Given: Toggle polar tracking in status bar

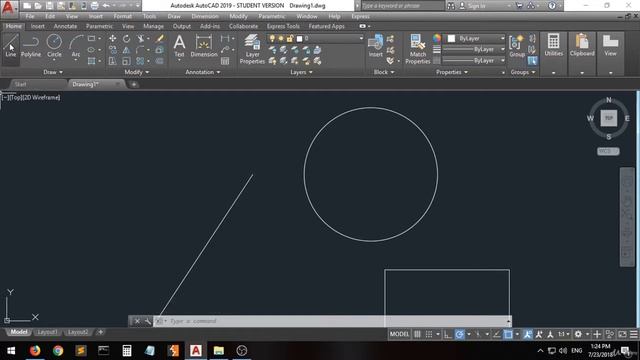Looking at the screenshot, I should click(x=460, y=334).
